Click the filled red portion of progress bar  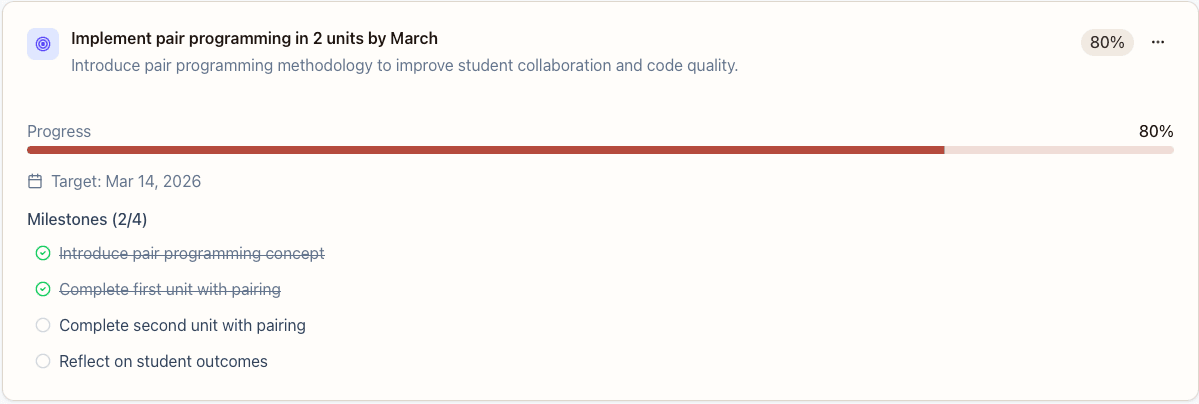tap(485, 150)
